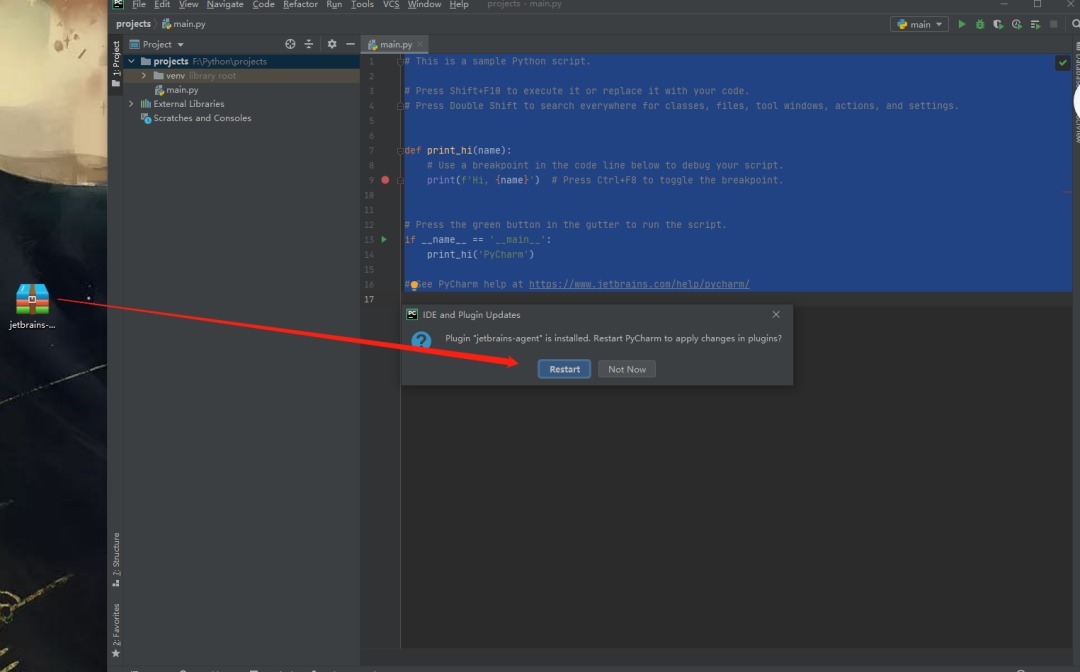
Task: Select main.py file in Project tree
Action: 183,89
